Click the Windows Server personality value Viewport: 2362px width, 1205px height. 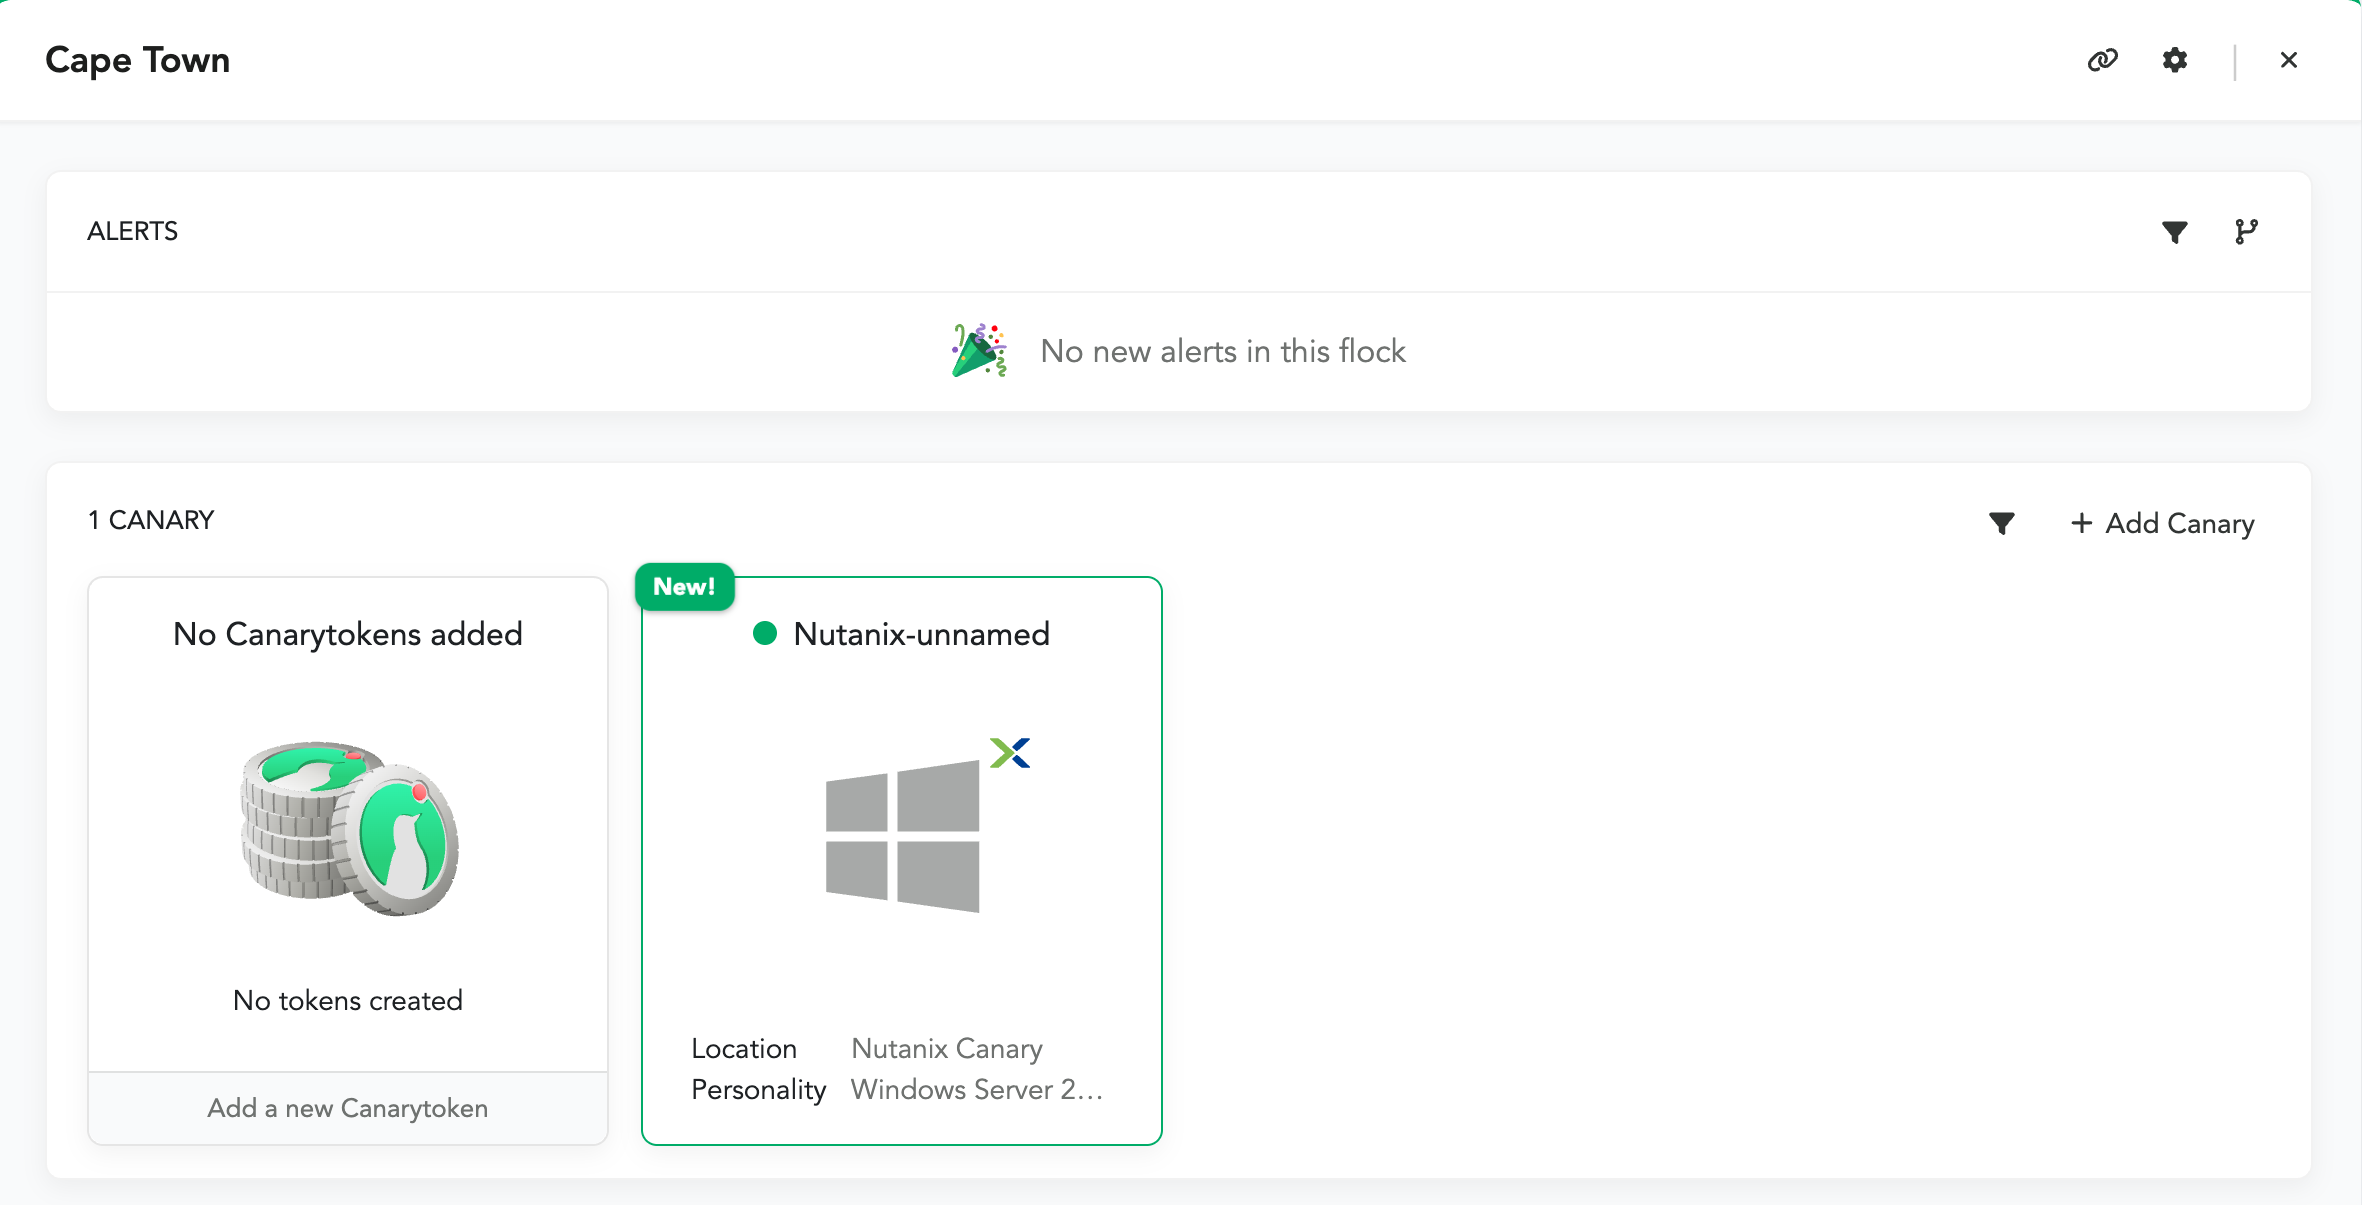[x=976, y=1089]
